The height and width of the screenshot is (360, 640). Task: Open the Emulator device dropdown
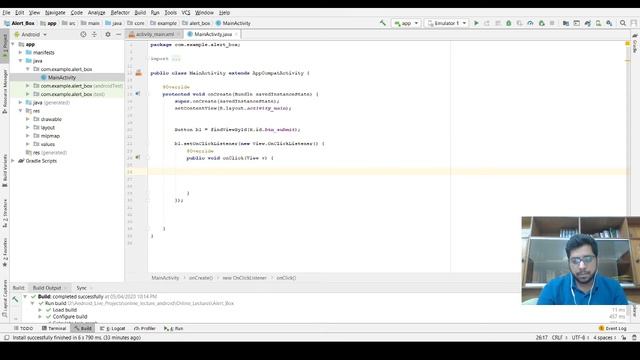(x=447, y=23)
